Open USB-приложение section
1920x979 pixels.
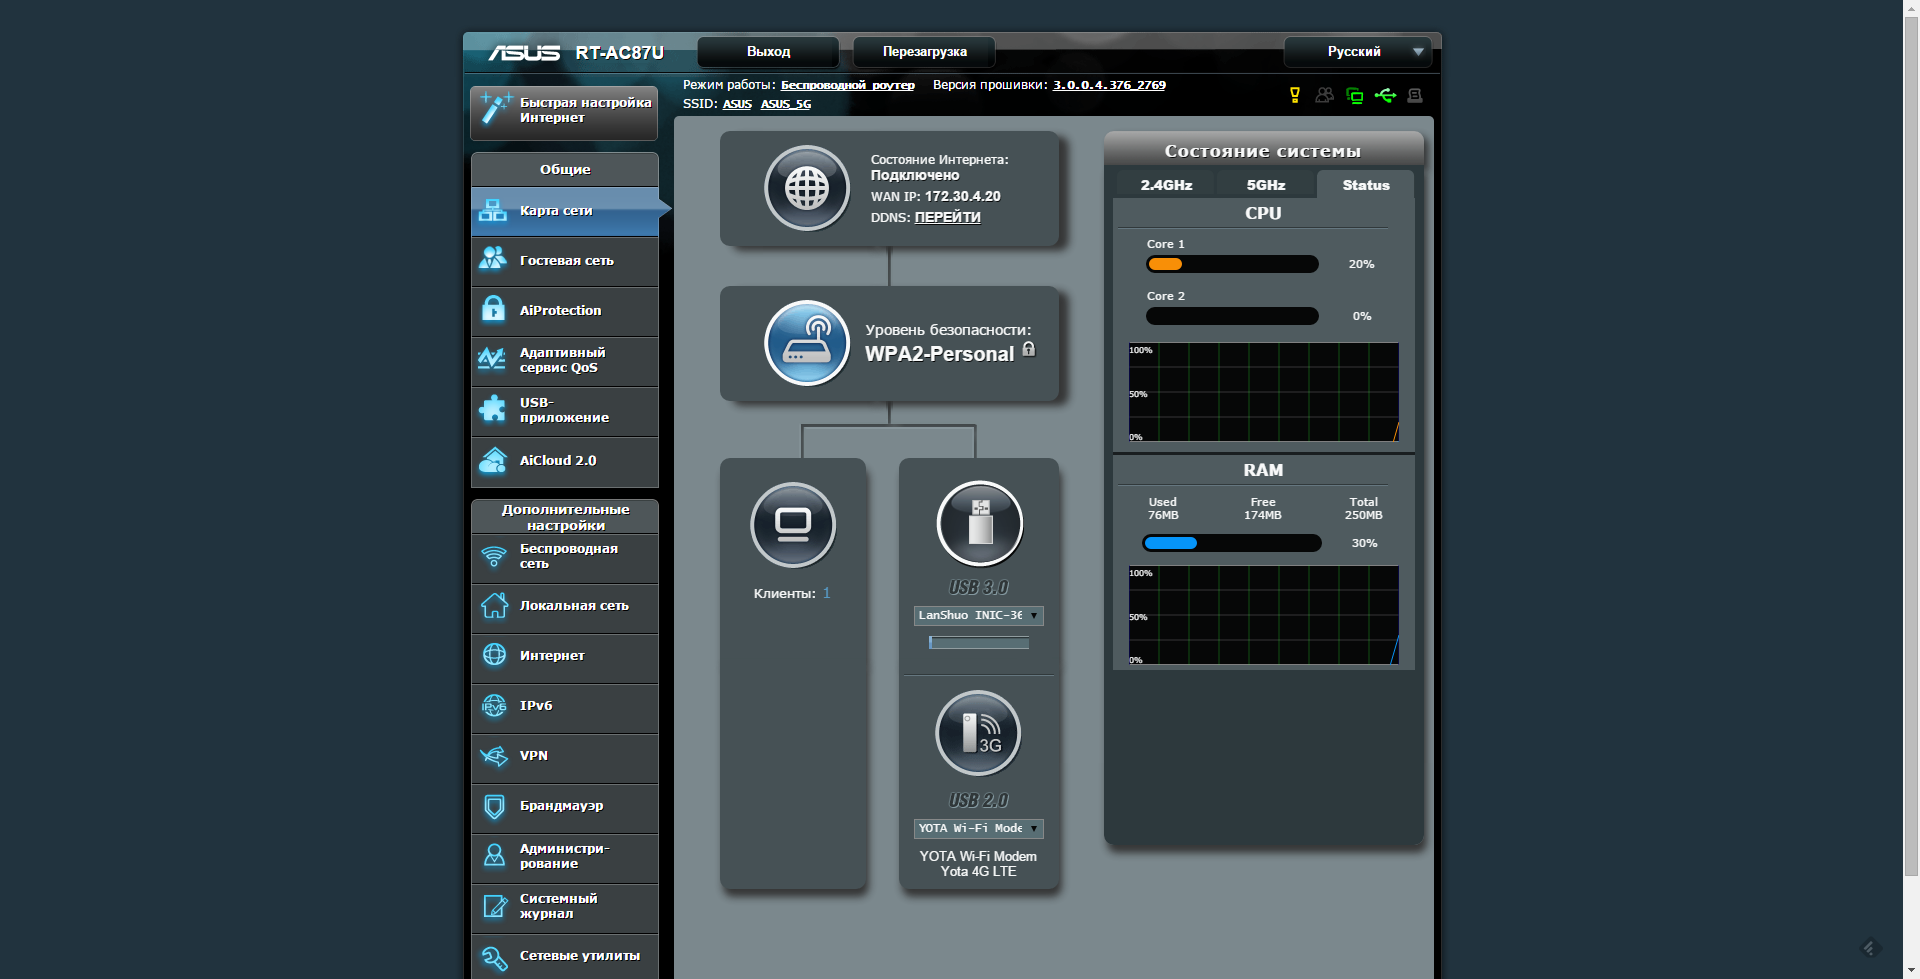565,411
